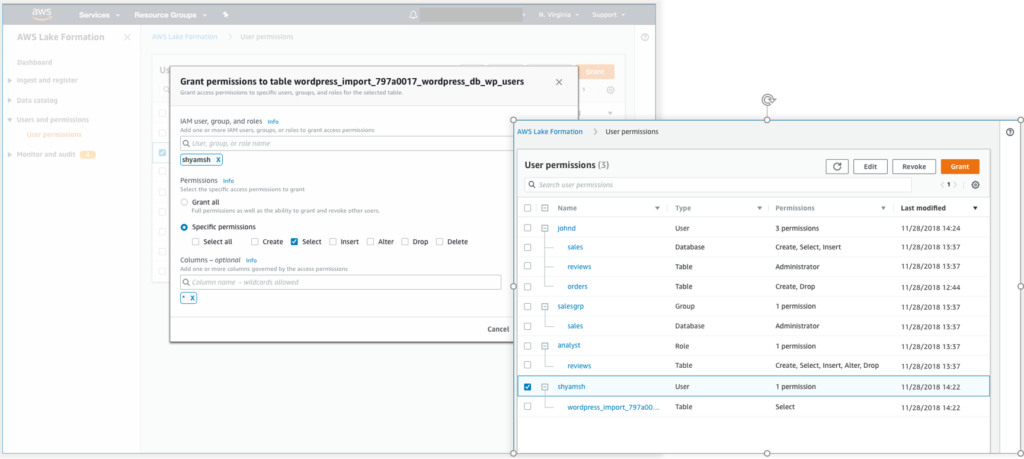Open the Services dropdown

tap(99, 14)
